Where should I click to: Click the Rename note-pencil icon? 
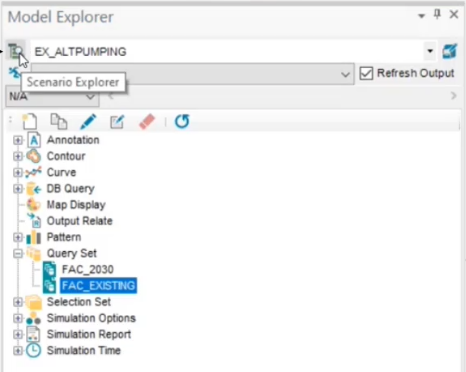(x=117, y=122)
